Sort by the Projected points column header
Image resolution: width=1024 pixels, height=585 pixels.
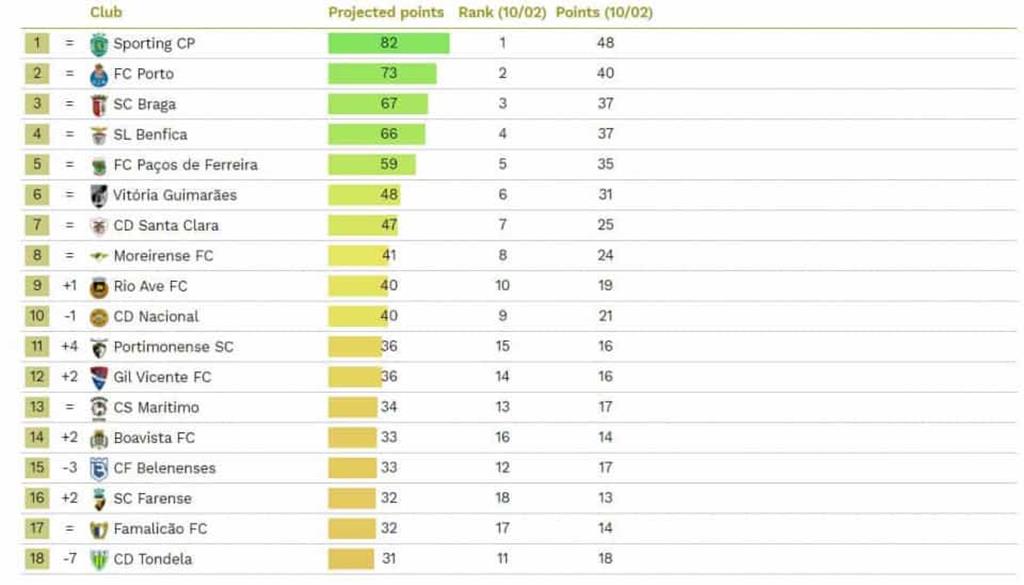point(386,13)
